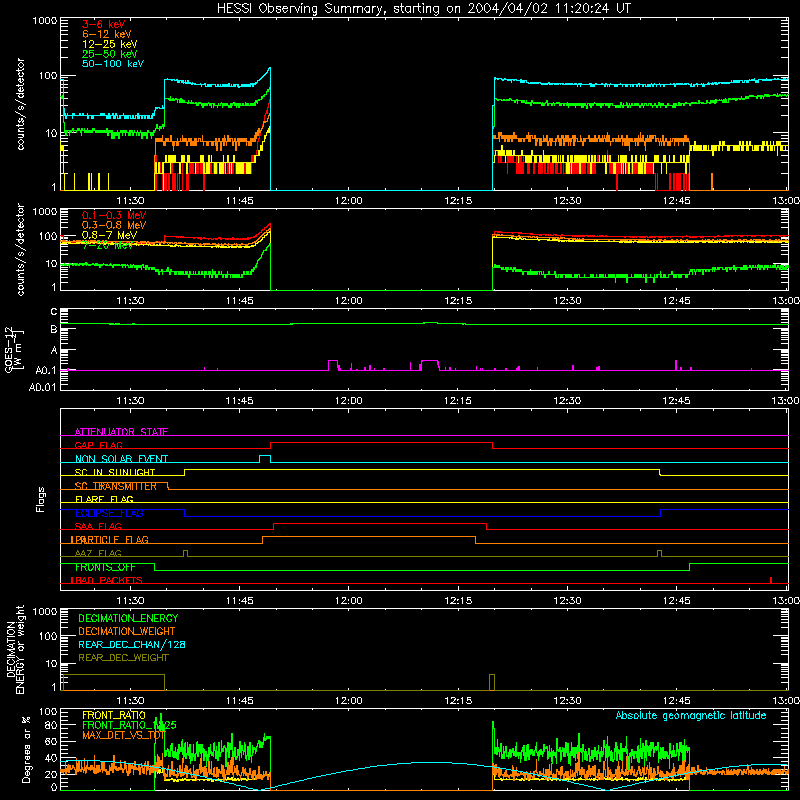
Task: Click the FLARE_FLAG label
Action: 104,499
